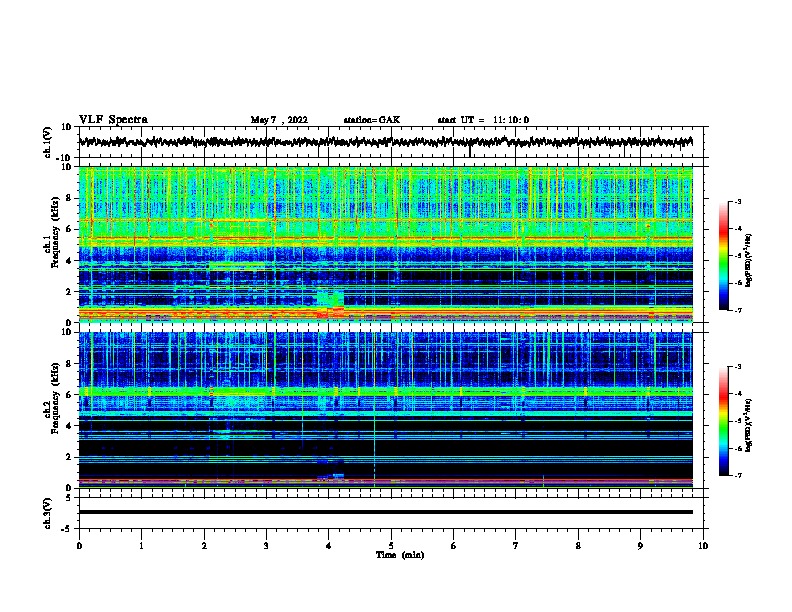The width and height of the screenshot is (792, 612).
Task: Click the -3 label on upper color scale
Action: coord(737,201)
